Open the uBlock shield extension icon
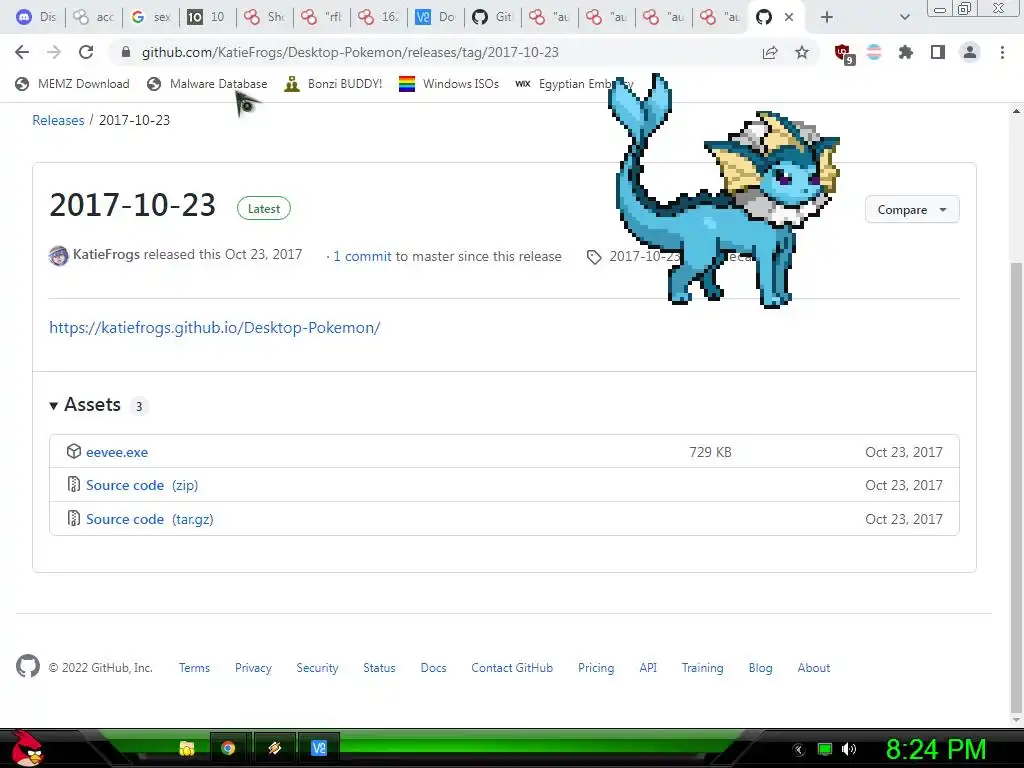 click(x=844, y=54)
